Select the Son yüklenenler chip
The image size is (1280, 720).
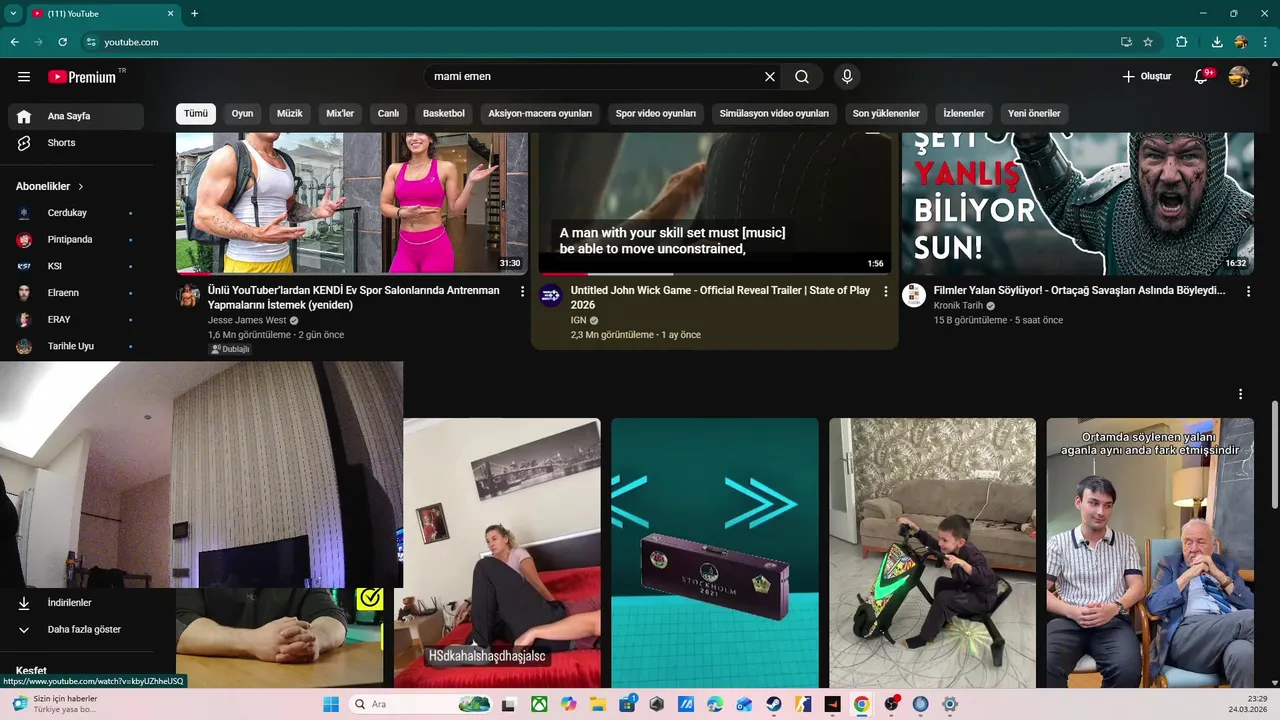coord(886,113)
